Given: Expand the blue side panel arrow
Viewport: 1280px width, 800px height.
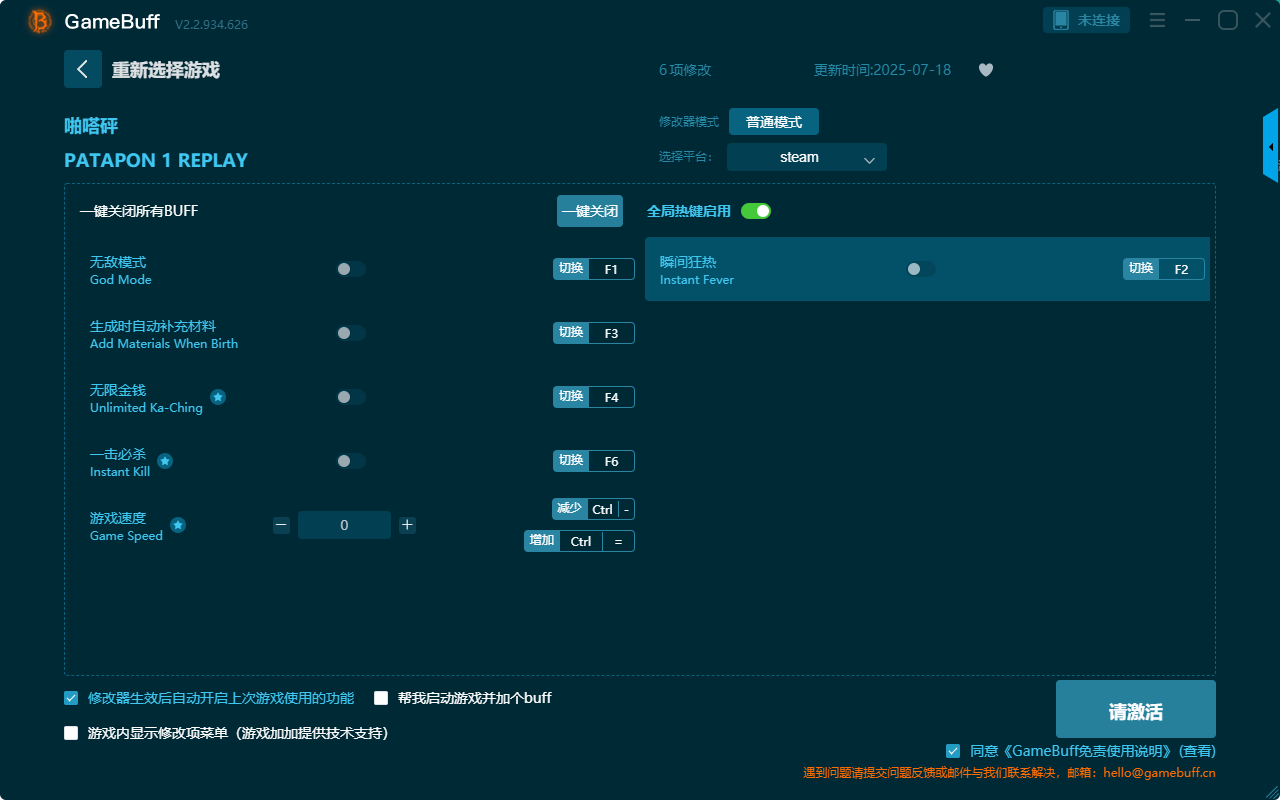Looking at the screenshot, I should [x=1271, y=146].
